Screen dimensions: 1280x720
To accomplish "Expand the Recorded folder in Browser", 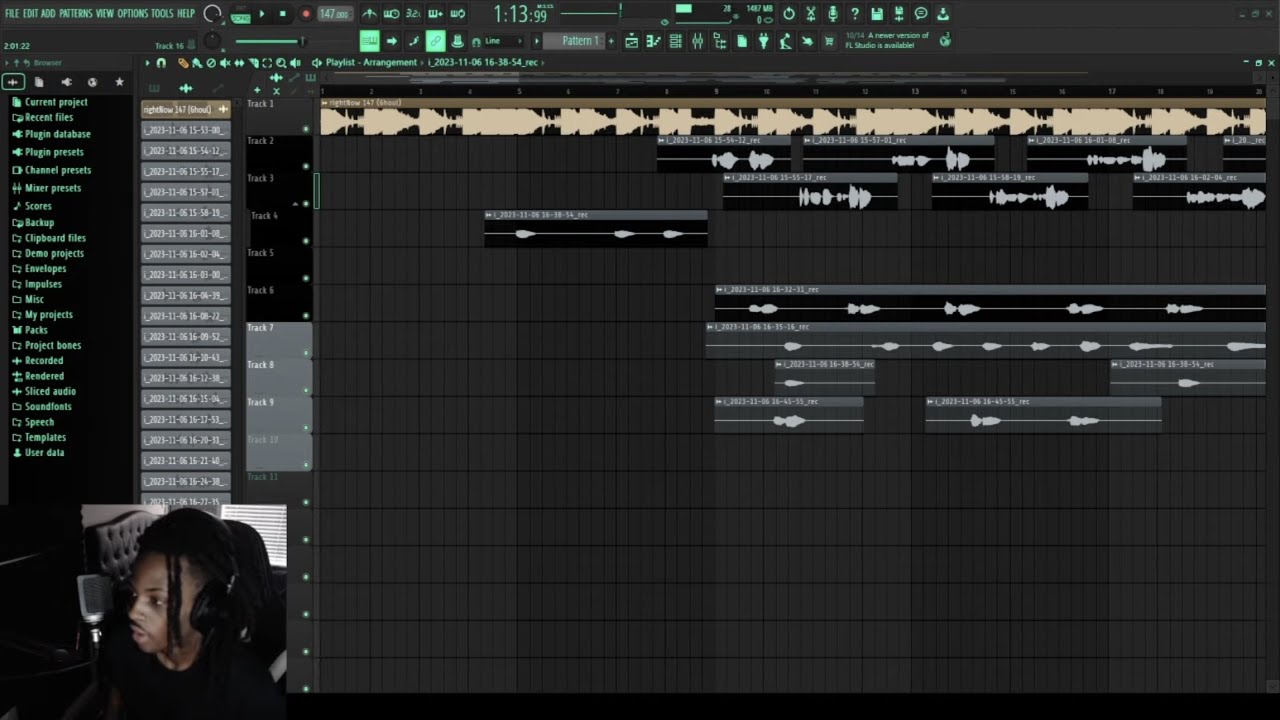I will pyautogui.click(x=37, y=360).
